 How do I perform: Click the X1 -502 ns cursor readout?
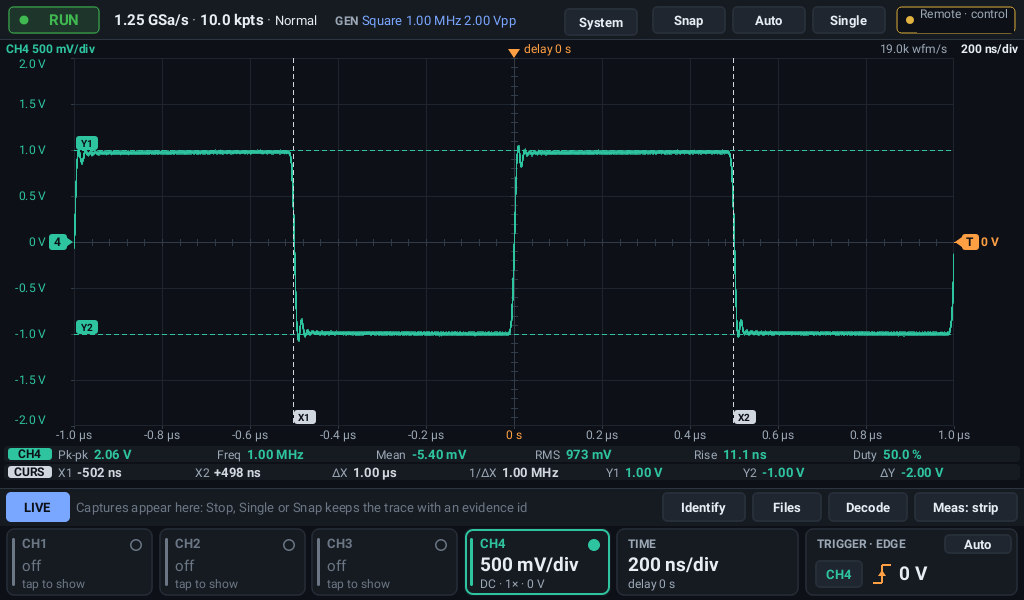[x=89, y=473]
